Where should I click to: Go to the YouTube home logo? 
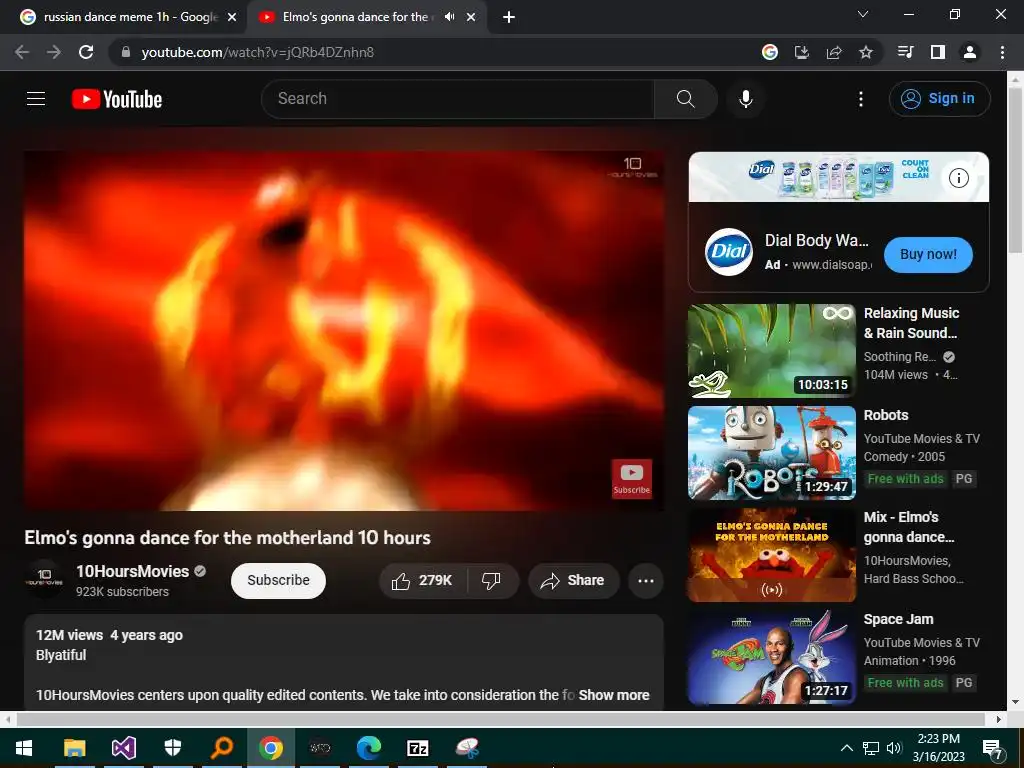point(117,99)
